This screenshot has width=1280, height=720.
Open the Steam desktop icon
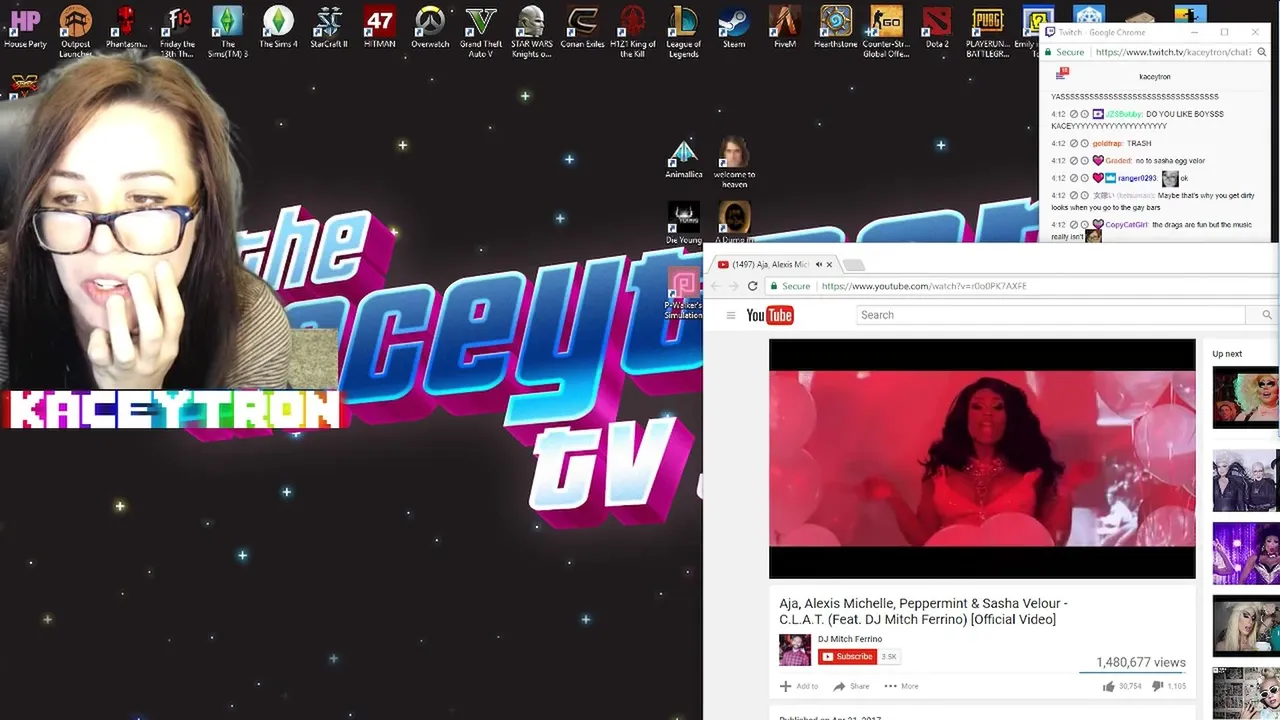click(734, 29)
